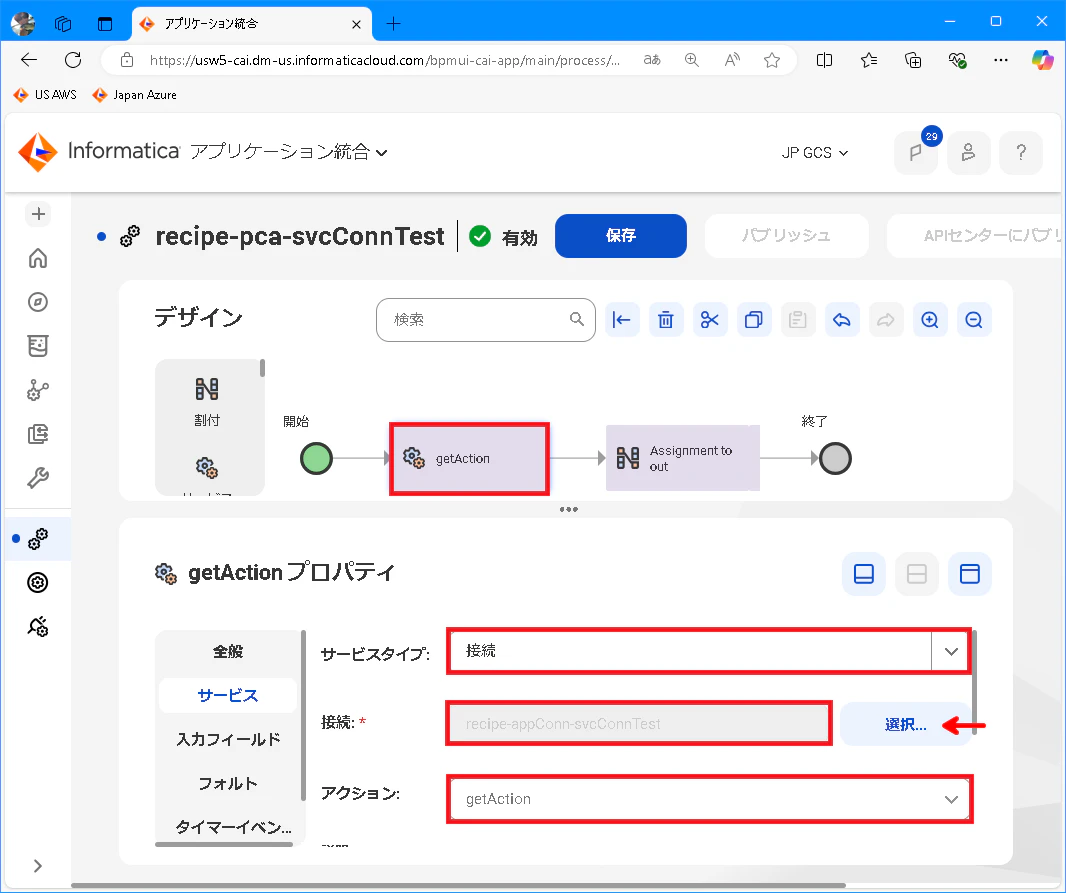Open the サービスタイプ dropdown
Screen dimensions: 1066x893
click(x=709, y=651)
